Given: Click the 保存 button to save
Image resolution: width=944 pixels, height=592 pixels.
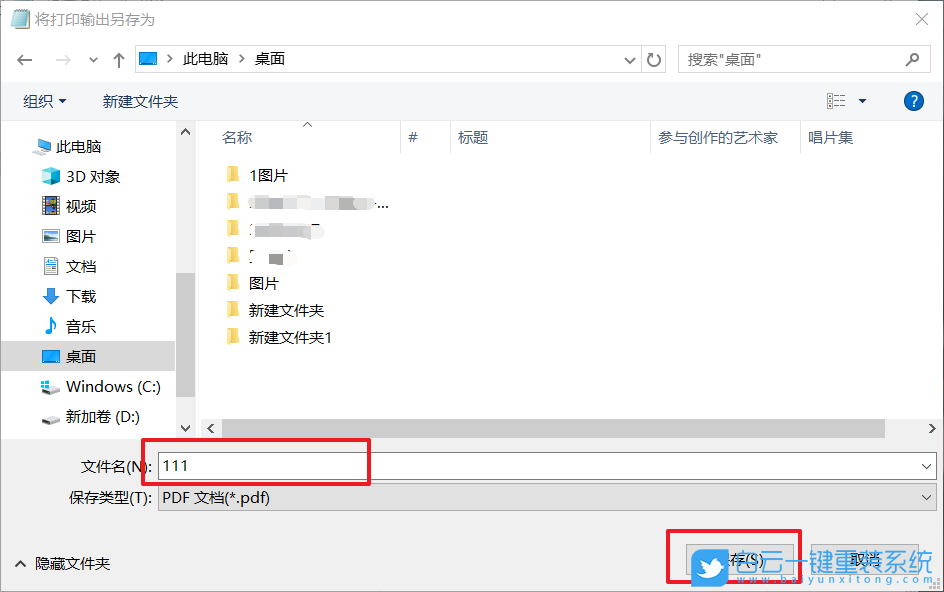Looking at the screenshot, I should pos(742,560).
